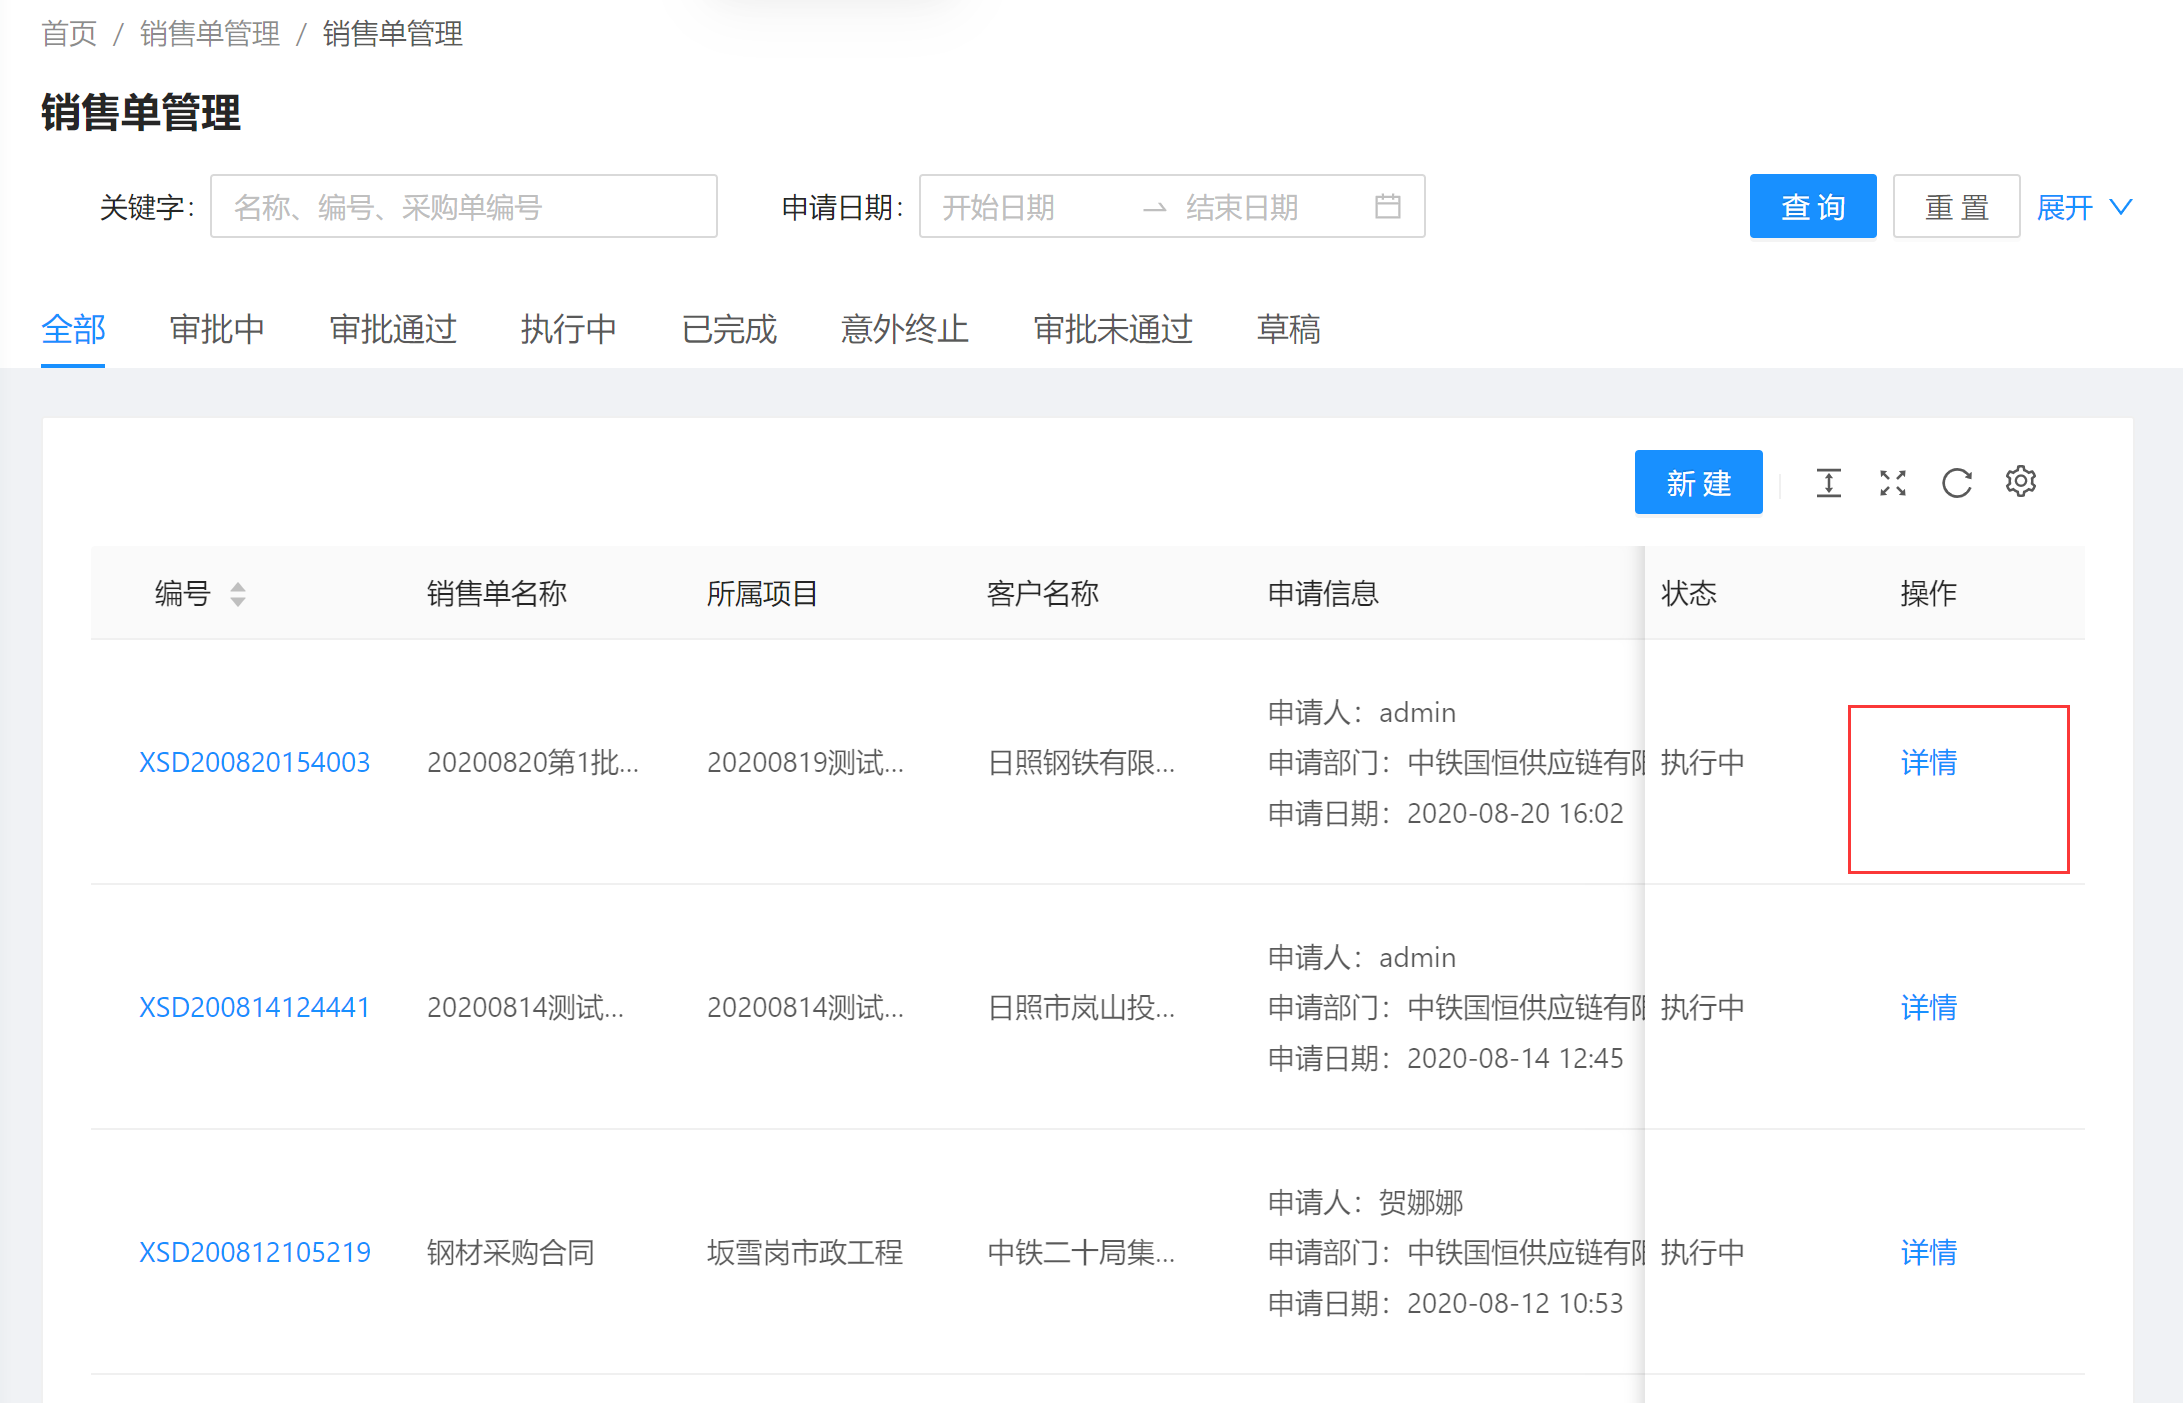
Task: Open 详情 for order XSD200812105219
Action: click(x=1928, y=1252)
